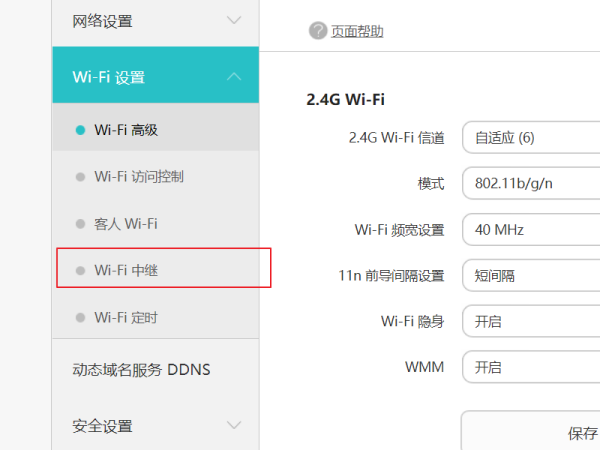This screenshot has width=600, height=450.
Task: Open the Wi-Fi 访问控制 page
Action: (139, 177)
